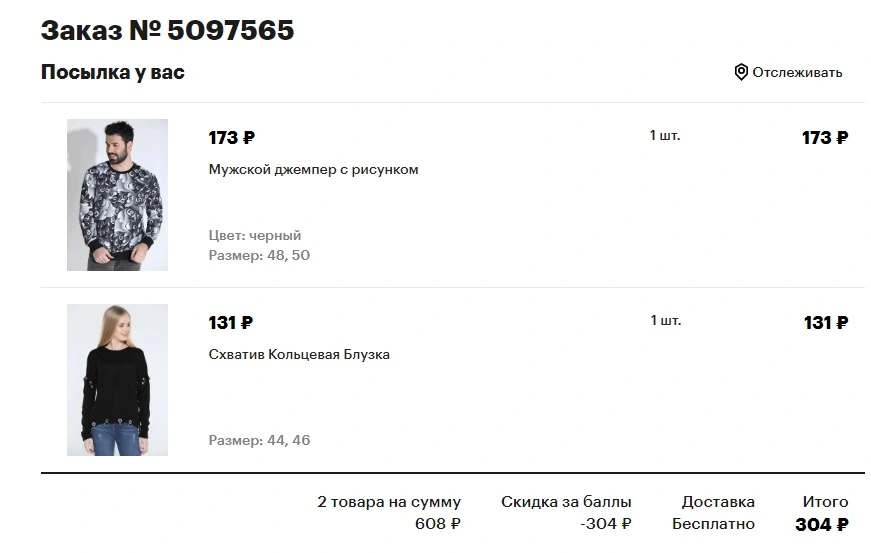Click the Посылка у вас status heading
This screenshot has height=553, width=871.
(113, 72)
